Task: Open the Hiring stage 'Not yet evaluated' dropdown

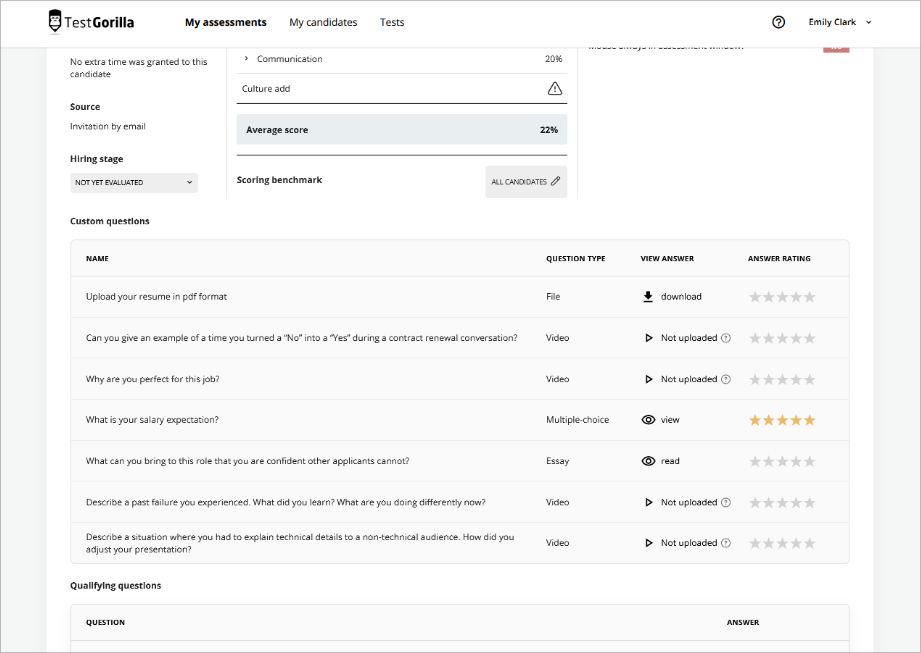Action: pyautogui.click(x=134, y=183)
